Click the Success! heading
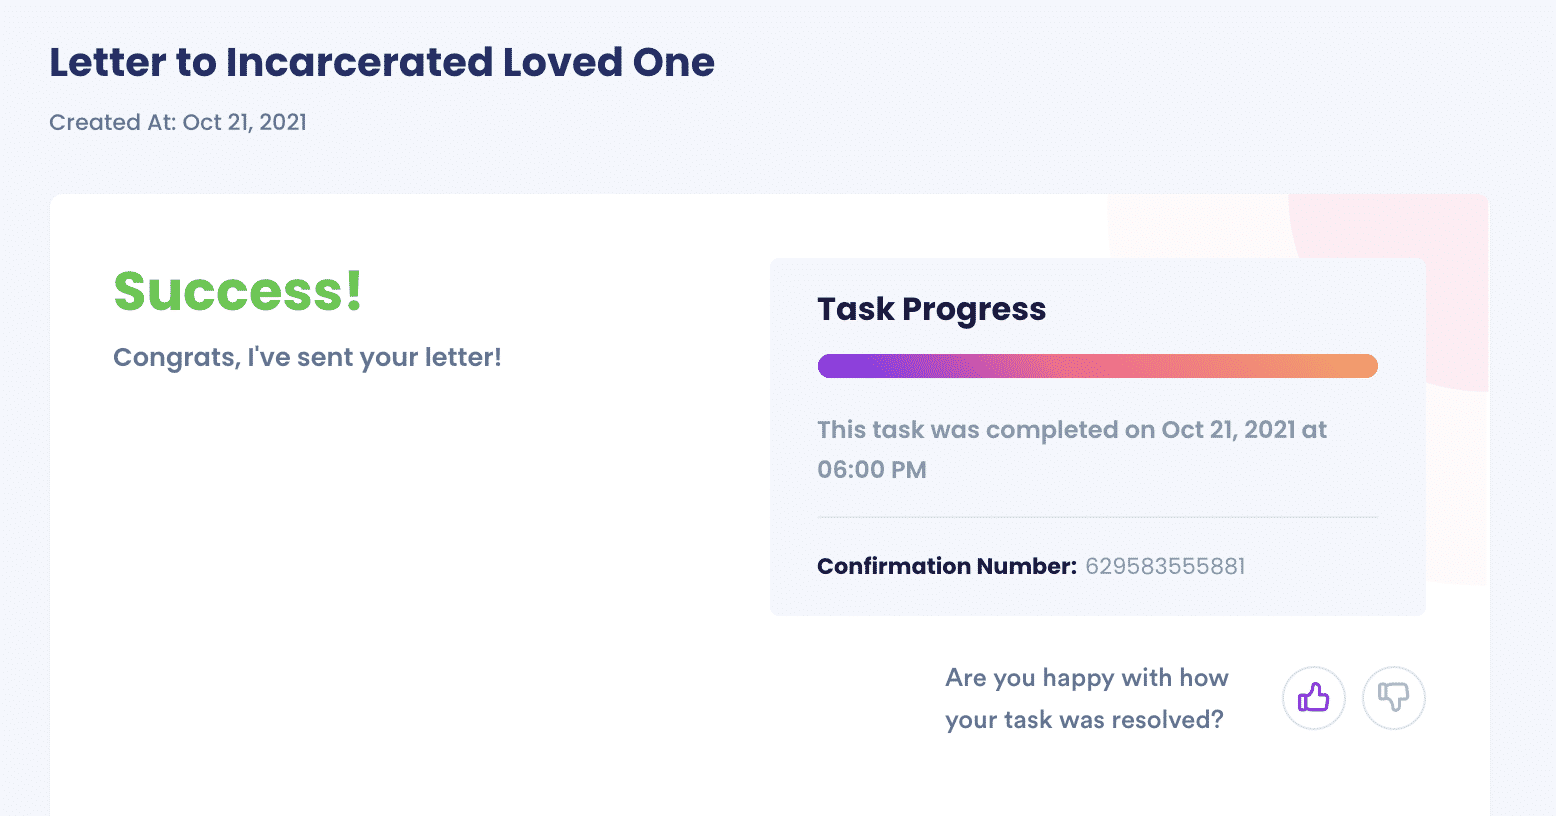1556x816 pixels. coord(238,291)
